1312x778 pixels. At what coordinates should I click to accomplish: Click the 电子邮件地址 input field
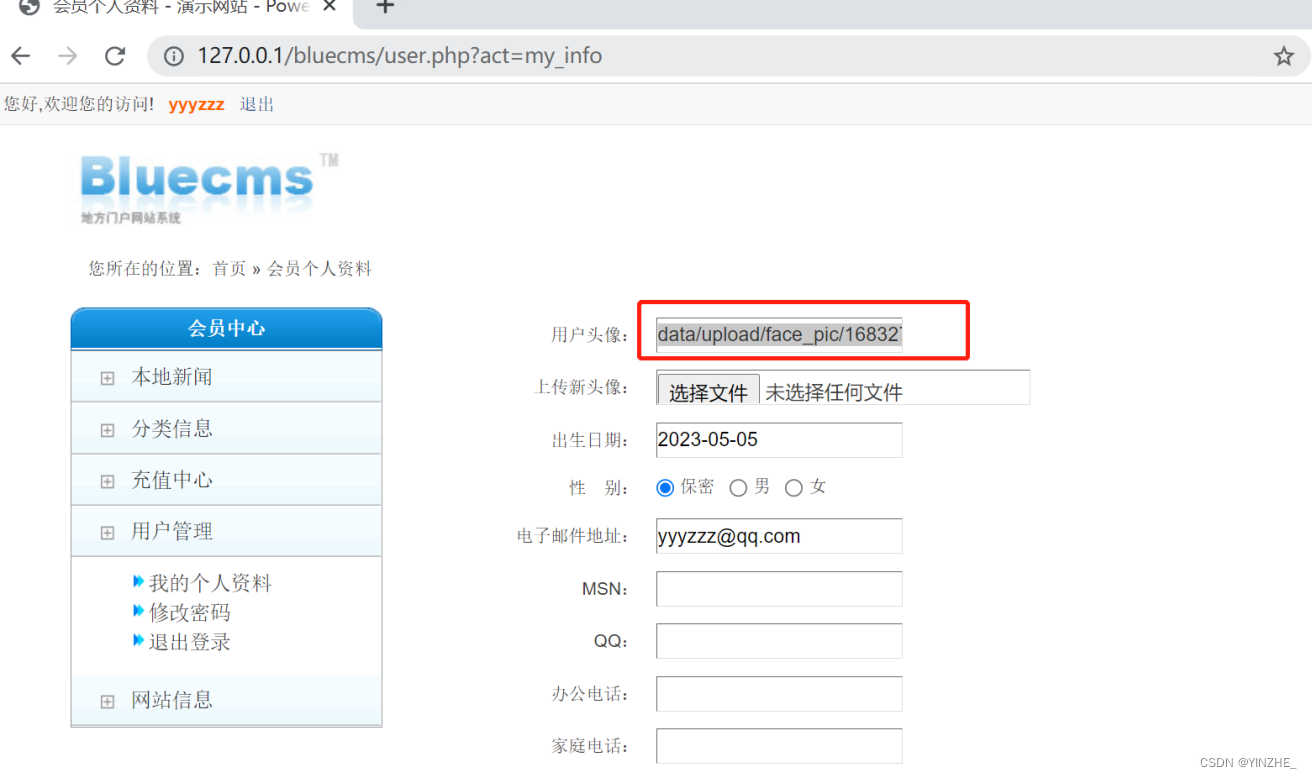(x=779, y=536)
